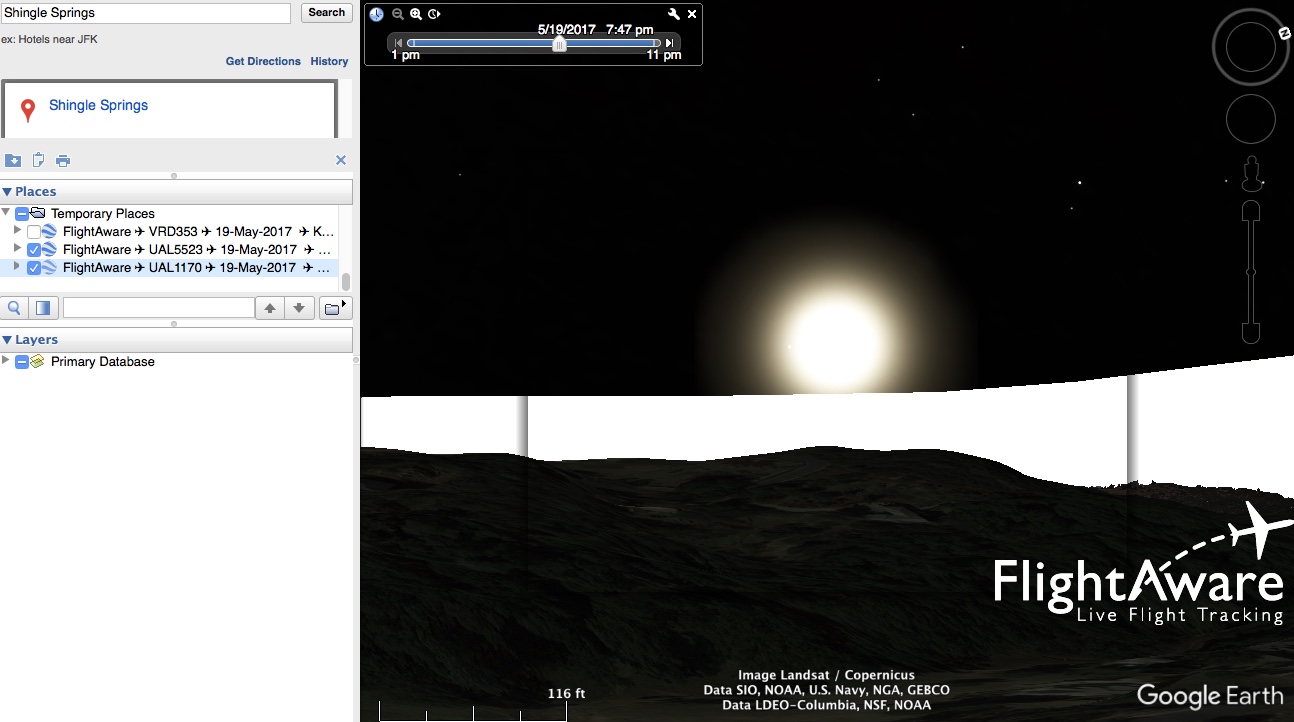Image resolution: width=1294 pixels, height=722 pixels.
Task: Enable the VRD353 flight checkbox
Action: pyautogui.click(x=34, y=232)
